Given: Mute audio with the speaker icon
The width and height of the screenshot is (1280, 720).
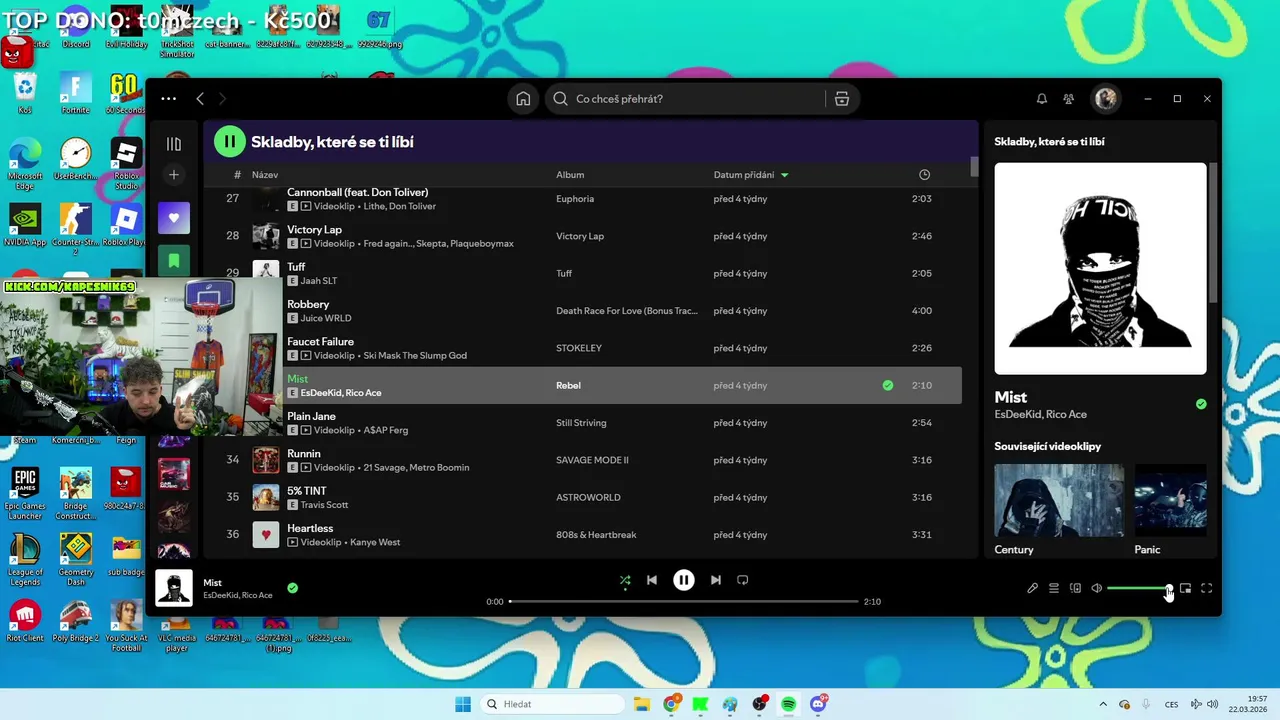Looking at the screenshot, I should click(1096, 588).
